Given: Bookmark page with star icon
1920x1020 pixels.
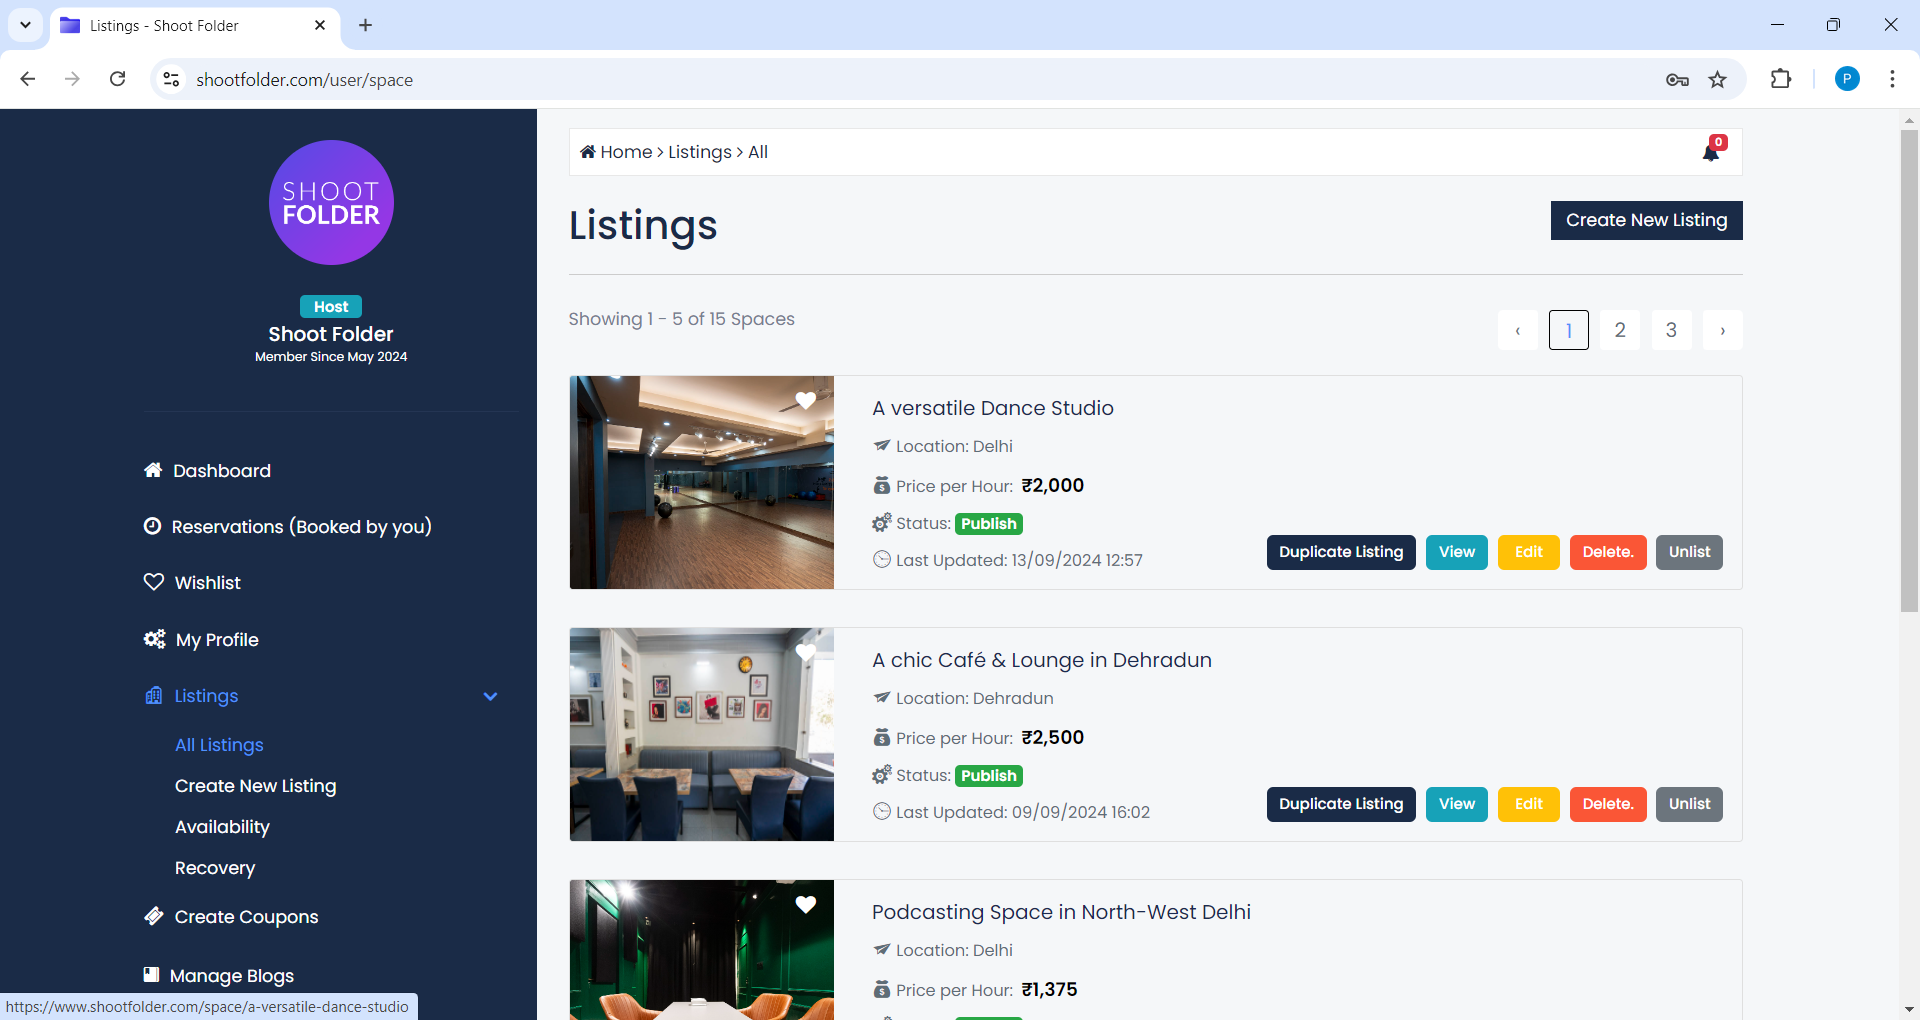Looking at the screenshot, I should click(x=1718, y=80).
